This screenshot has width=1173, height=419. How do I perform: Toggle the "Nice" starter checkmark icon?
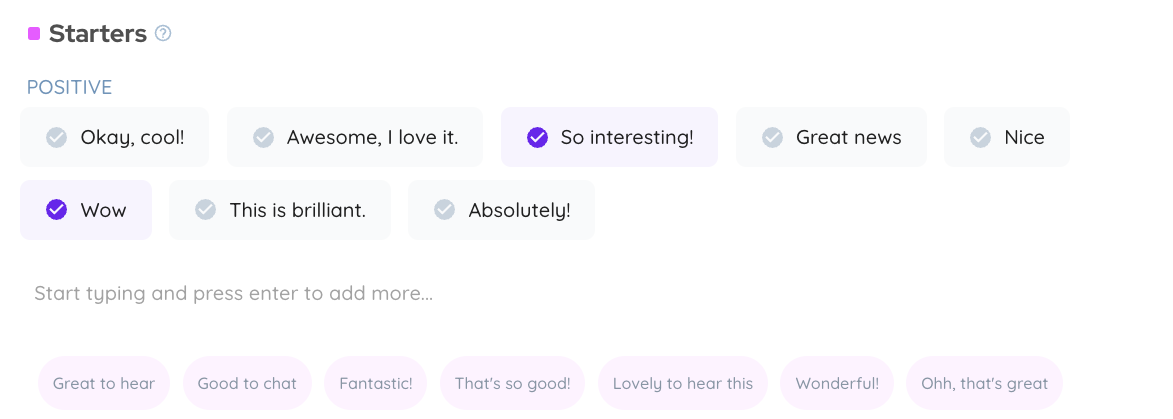(x=981, y=137)
